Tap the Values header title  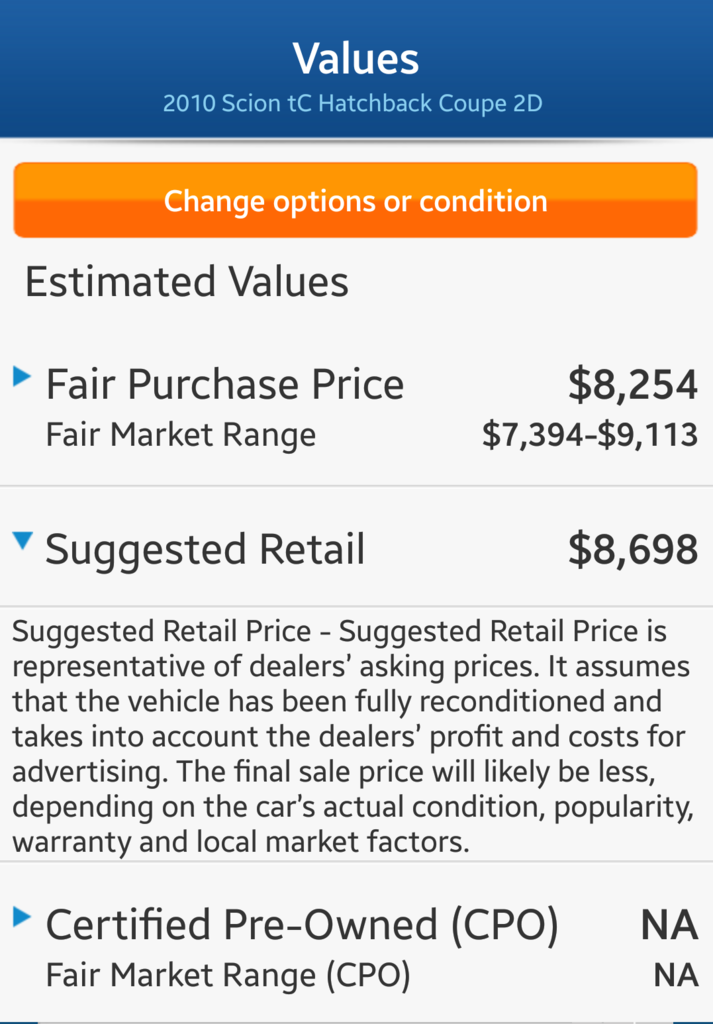point(356,59)
